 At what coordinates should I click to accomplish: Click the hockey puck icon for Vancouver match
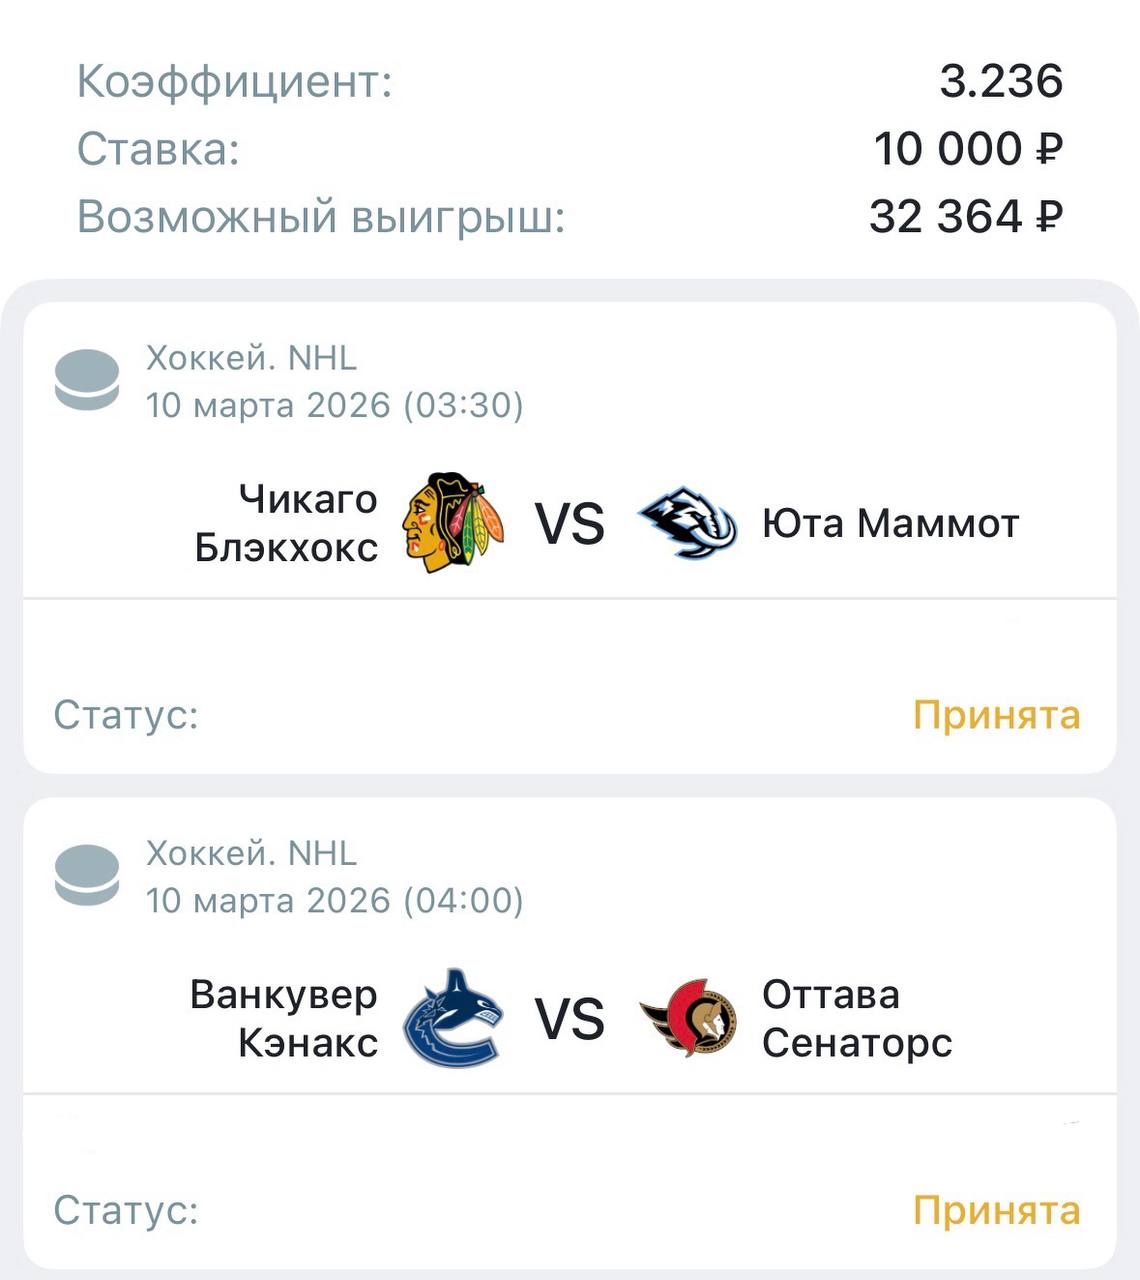pyautogui.click(x=87, y=875)
